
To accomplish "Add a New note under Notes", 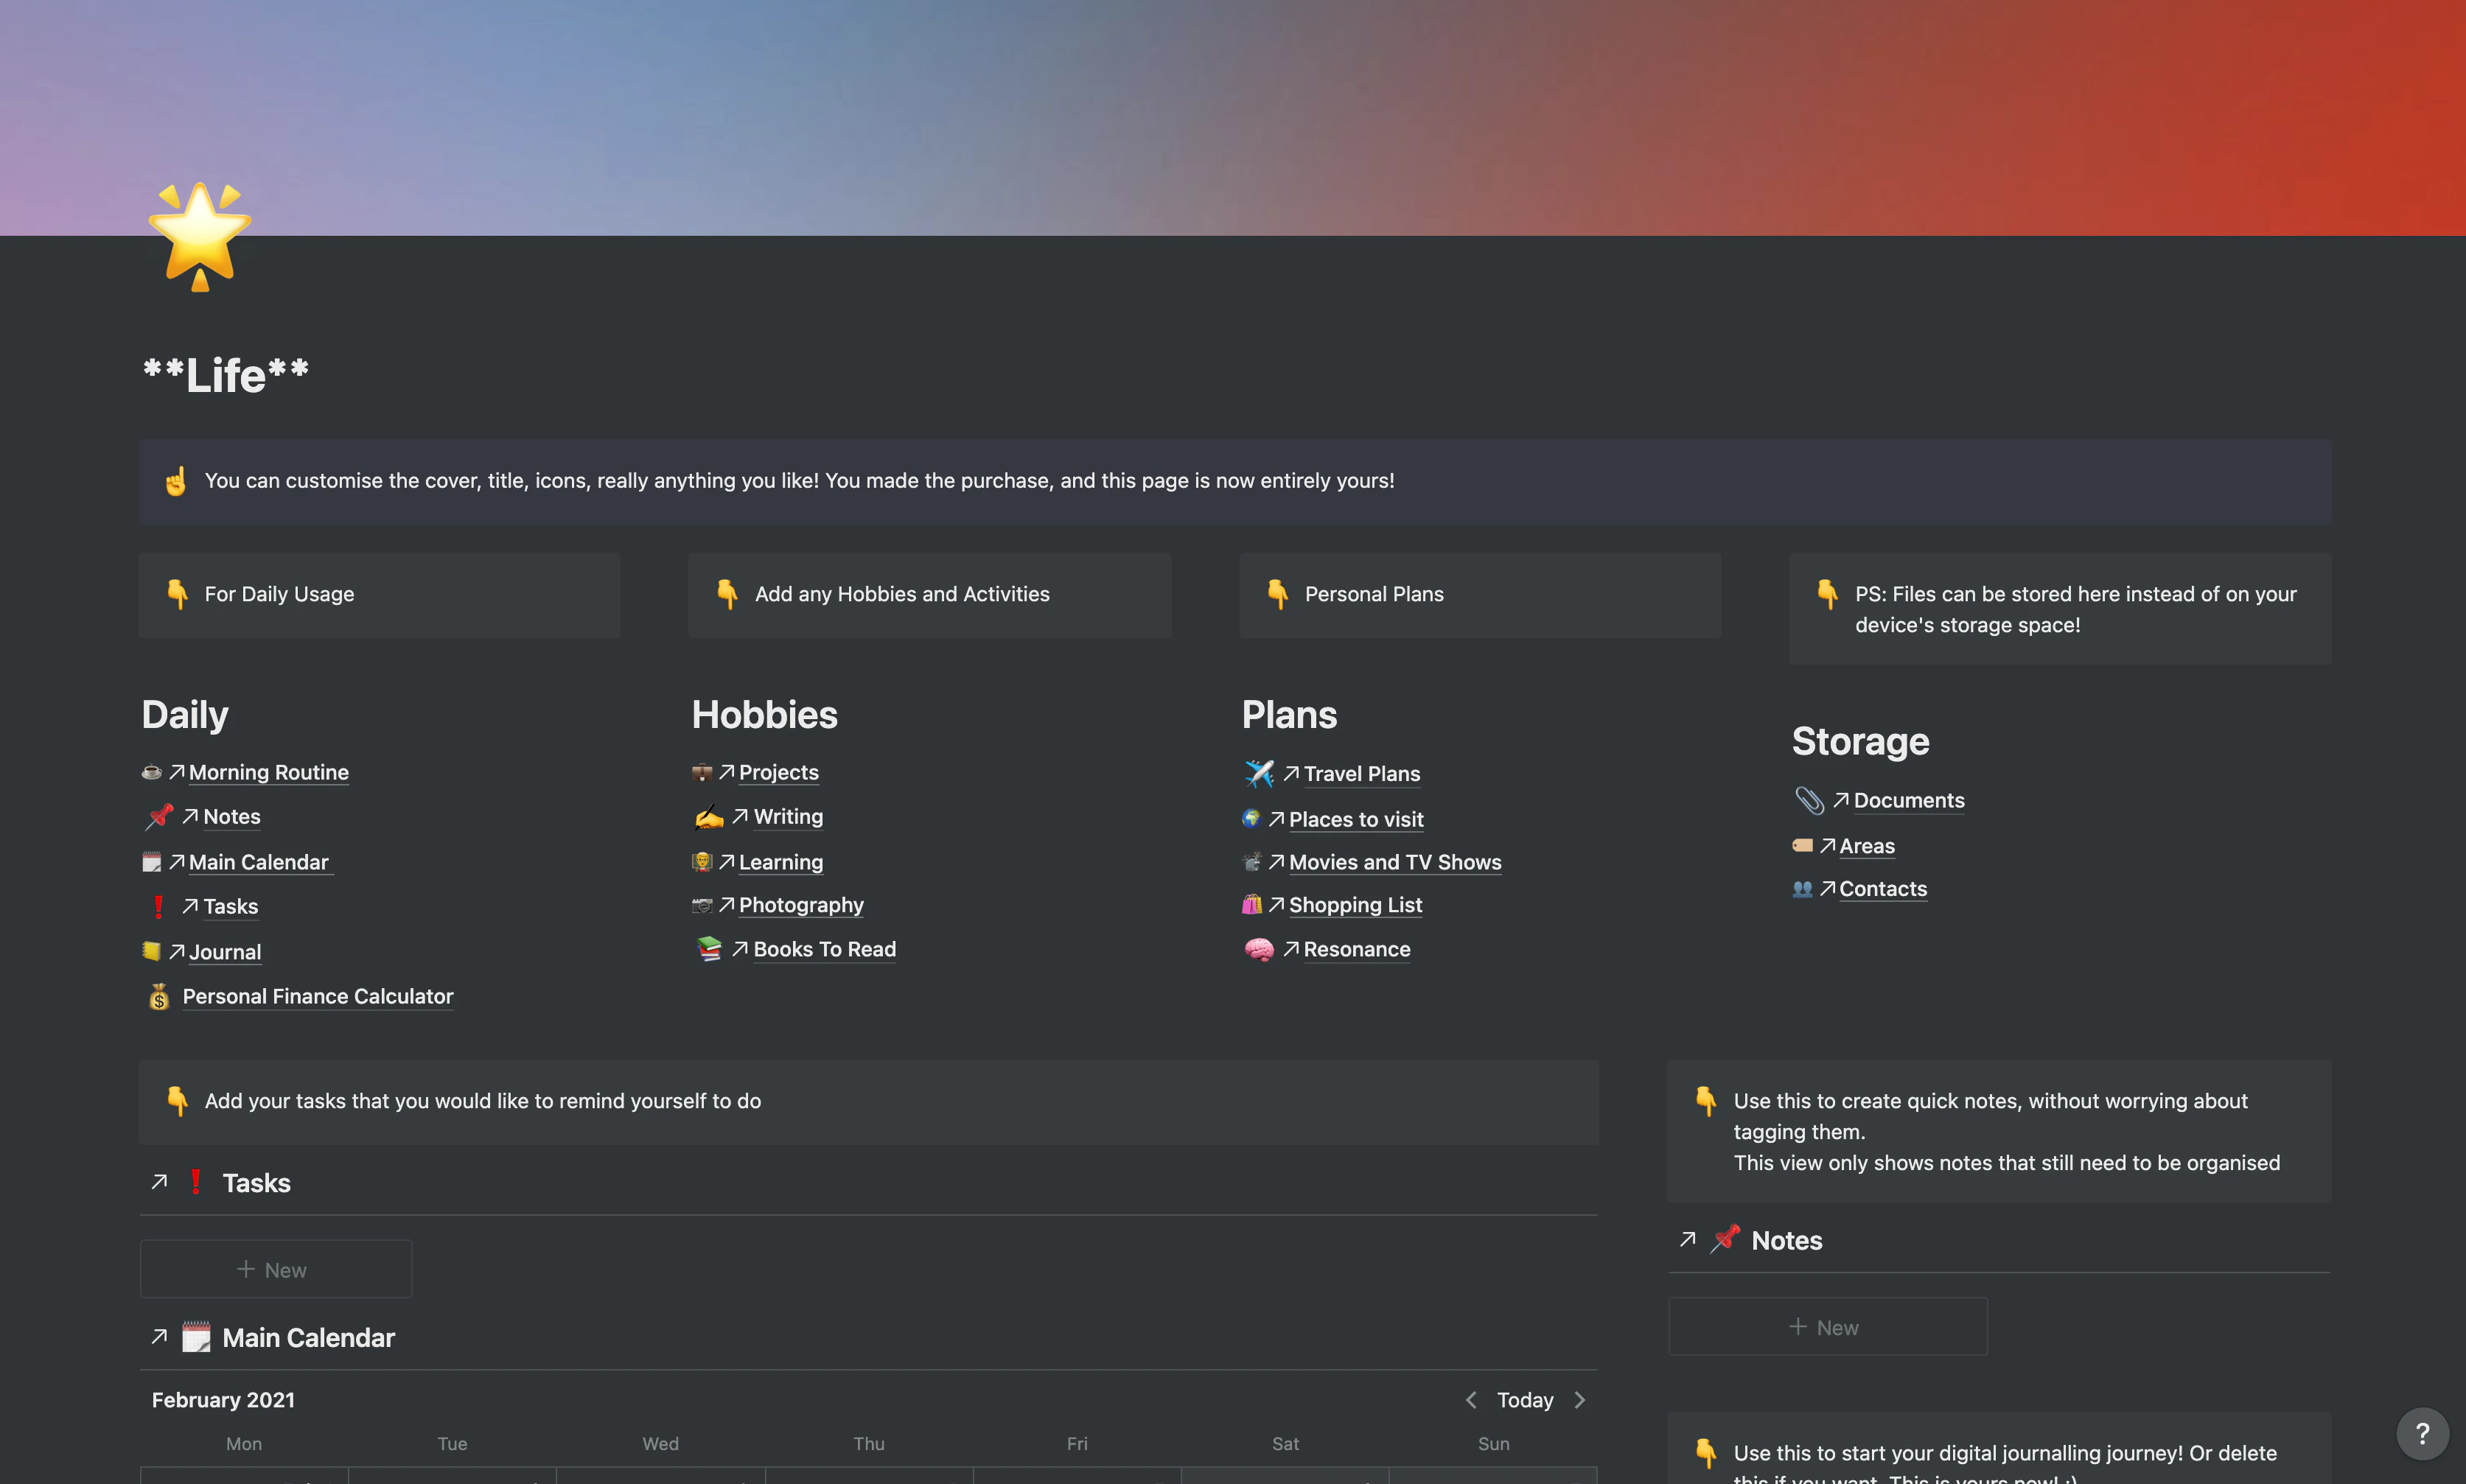I will tap(1826, 1327).
